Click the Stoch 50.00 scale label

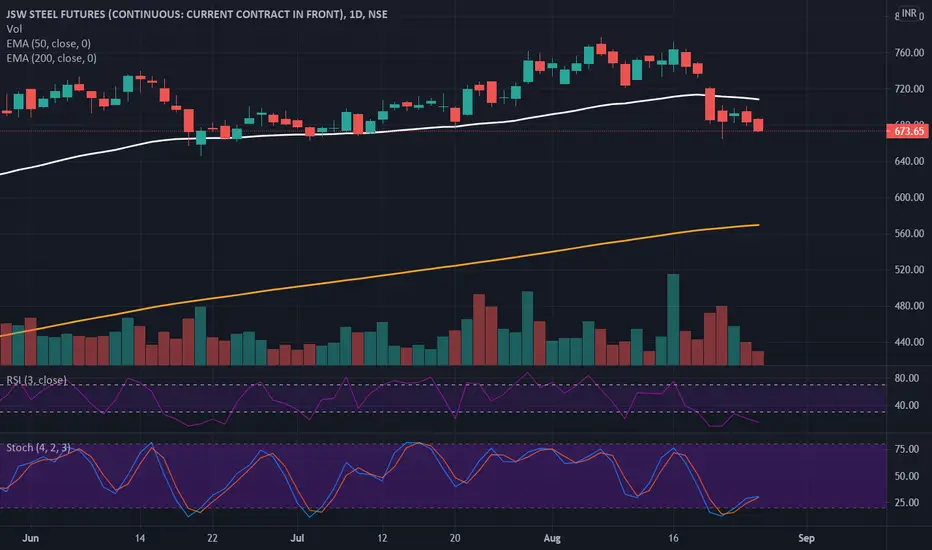click(x=907, y=476)
